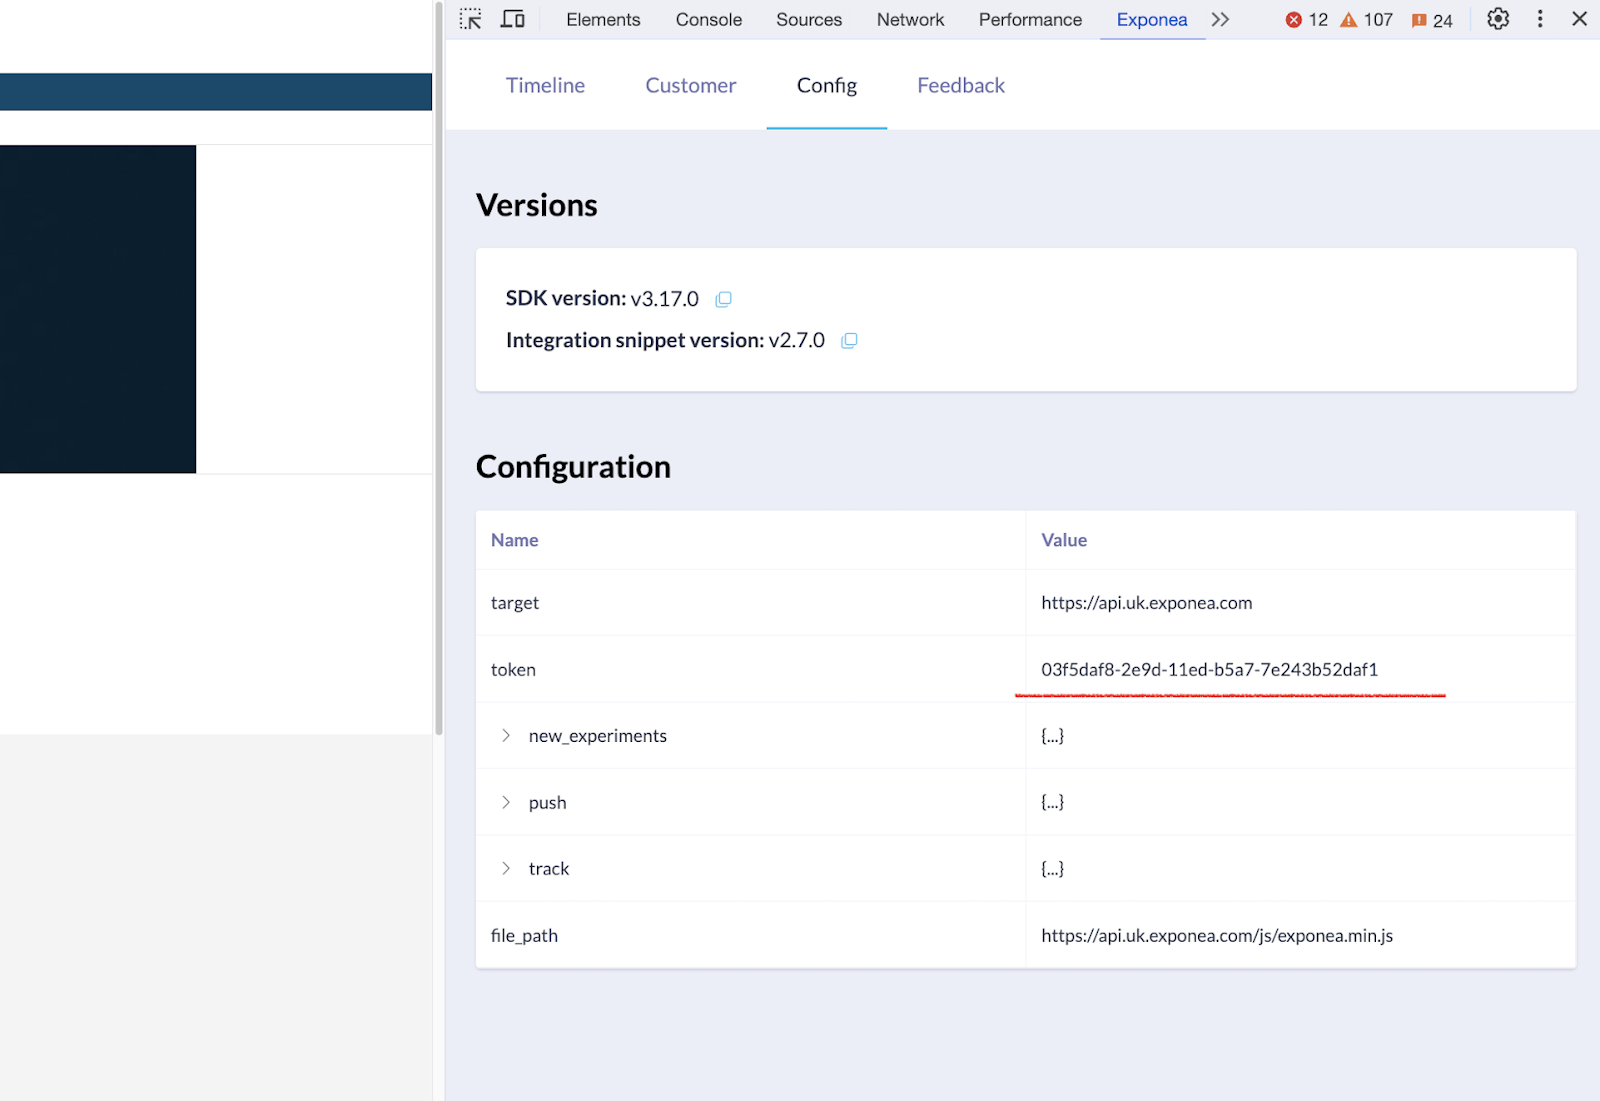Toggle the device toolbar icon

coord(513,19)
